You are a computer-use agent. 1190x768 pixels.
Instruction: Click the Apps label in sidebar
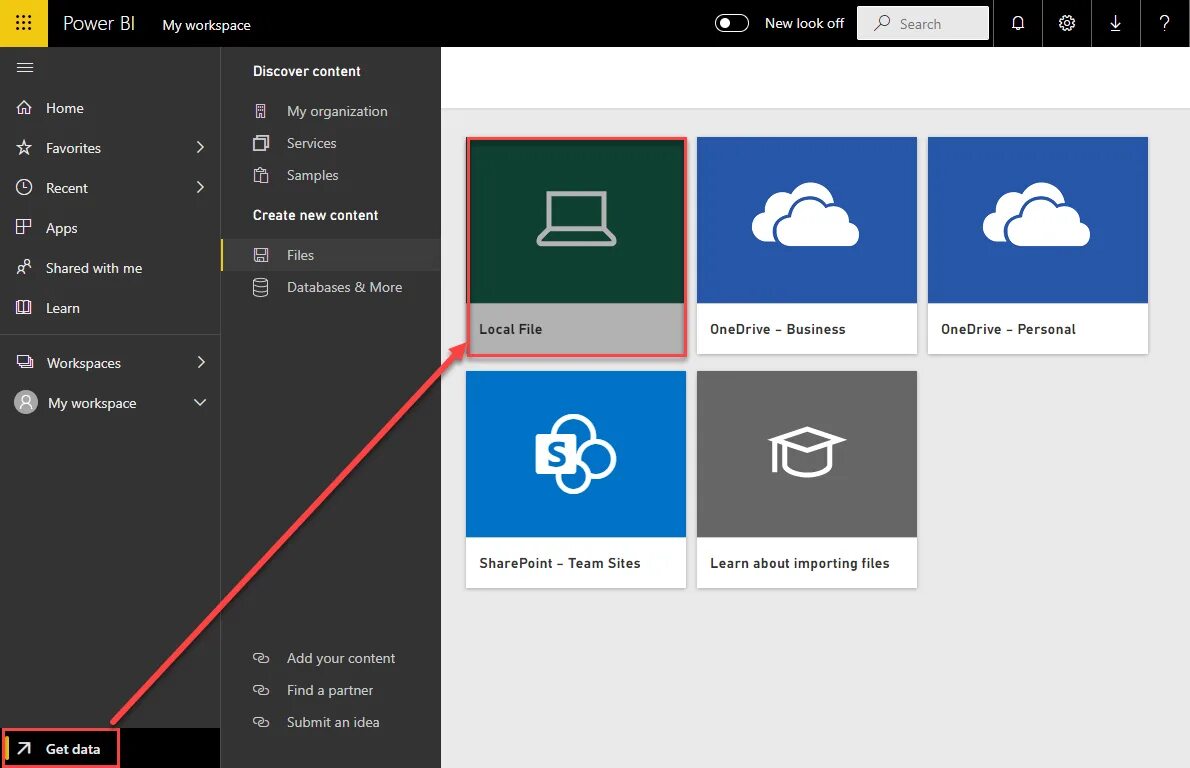[x=61, y=228]
